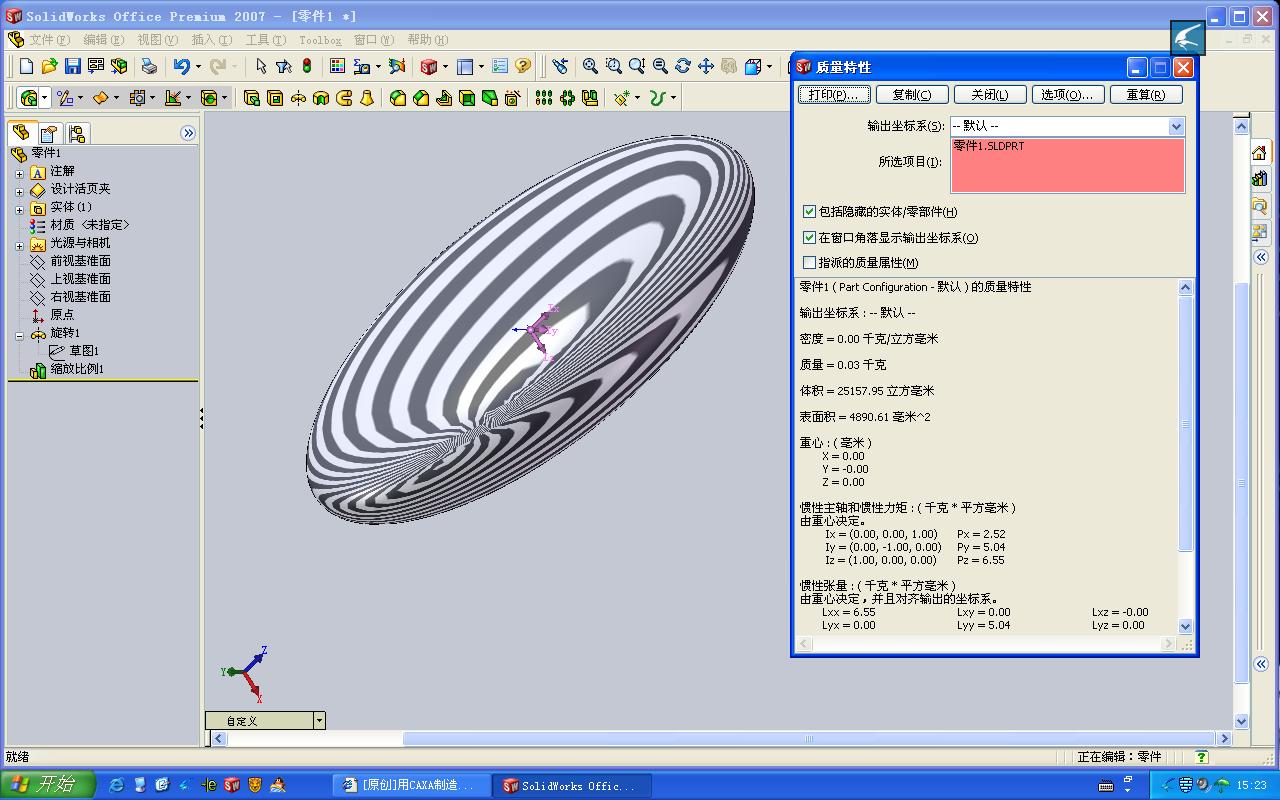The width and height of the screenshot is (1280, 800).
Task: Click the sketch icon beside 草图1
Action: (x=56, y=351)
